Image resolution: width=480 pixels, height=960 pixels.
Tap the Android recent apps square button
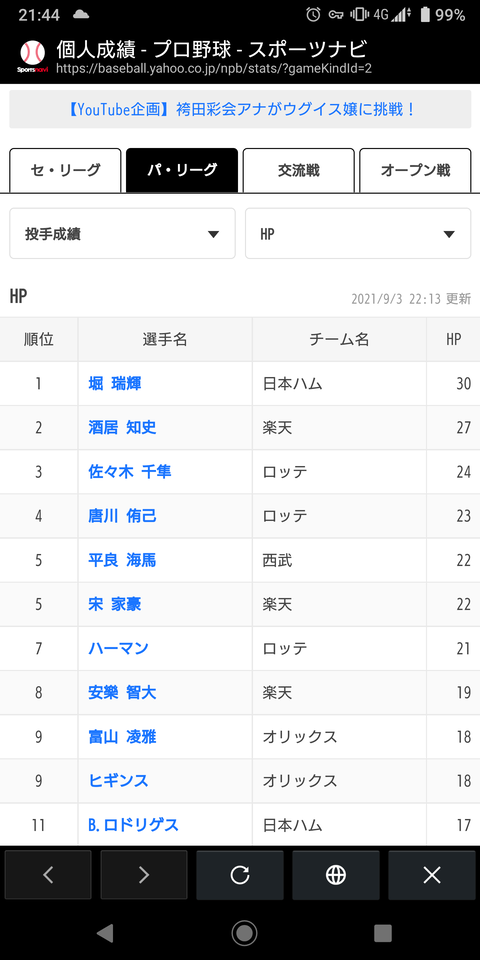383,933
